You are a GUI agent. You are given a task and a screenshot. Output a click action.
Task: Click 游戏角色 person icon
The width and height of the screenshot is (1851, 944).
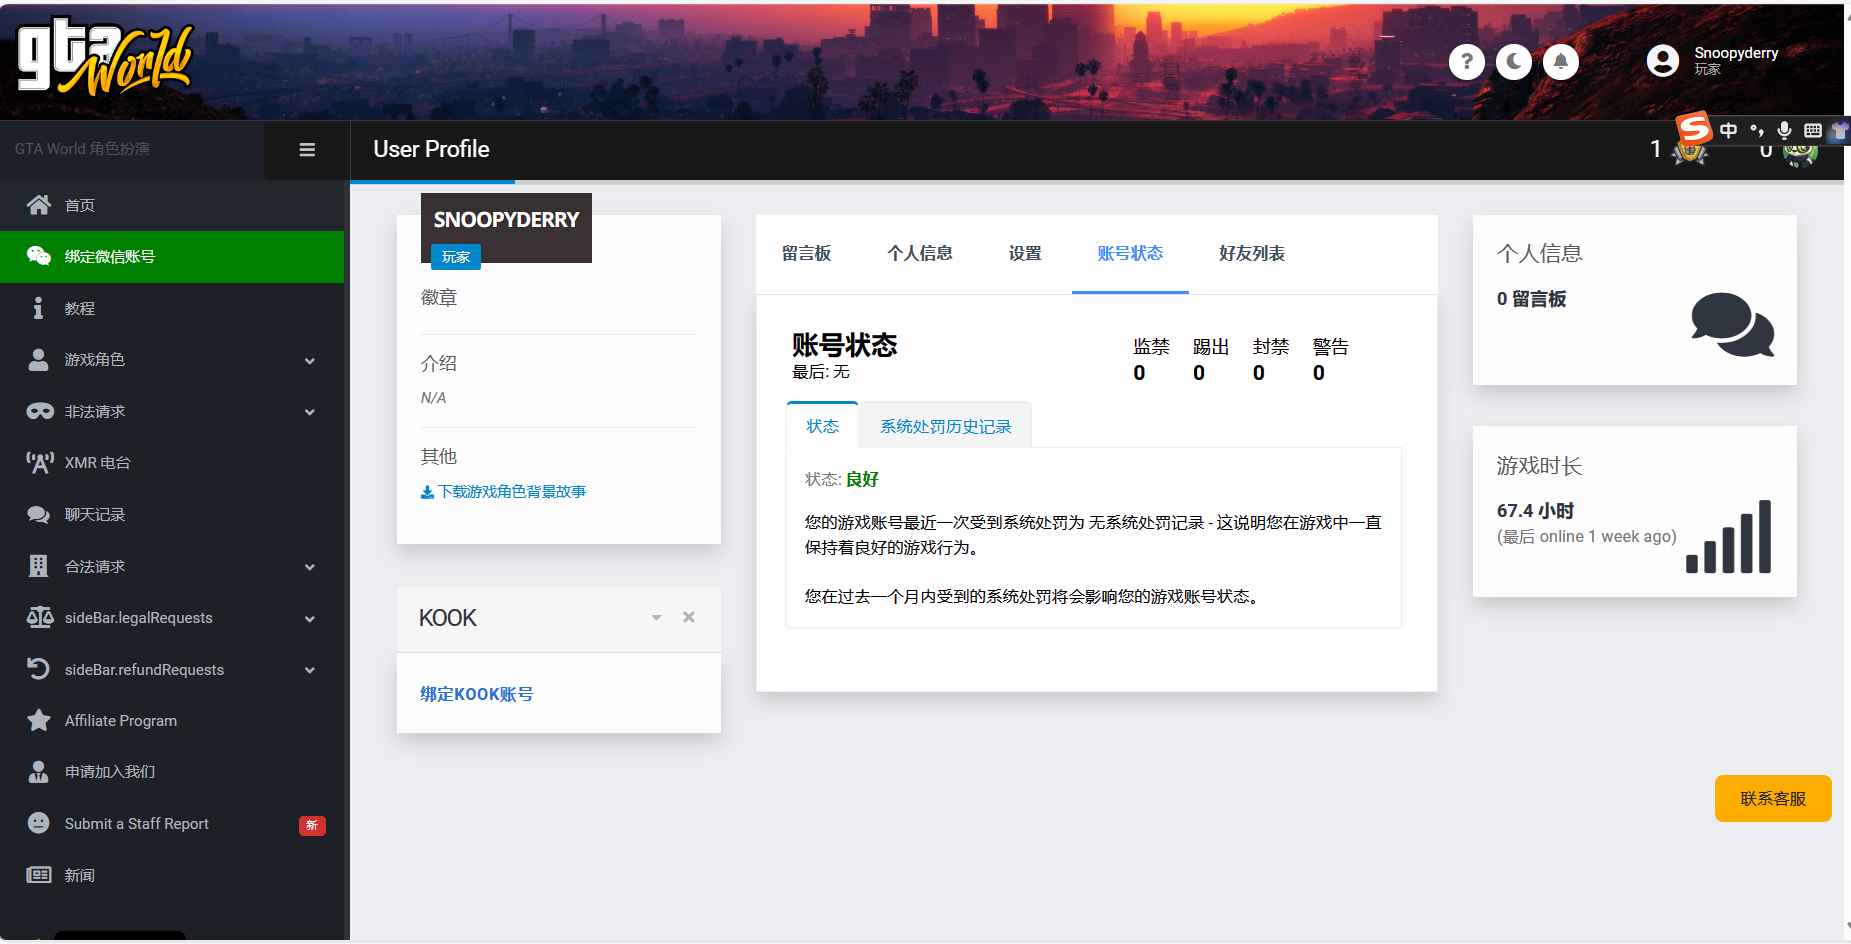pos(38,360)
